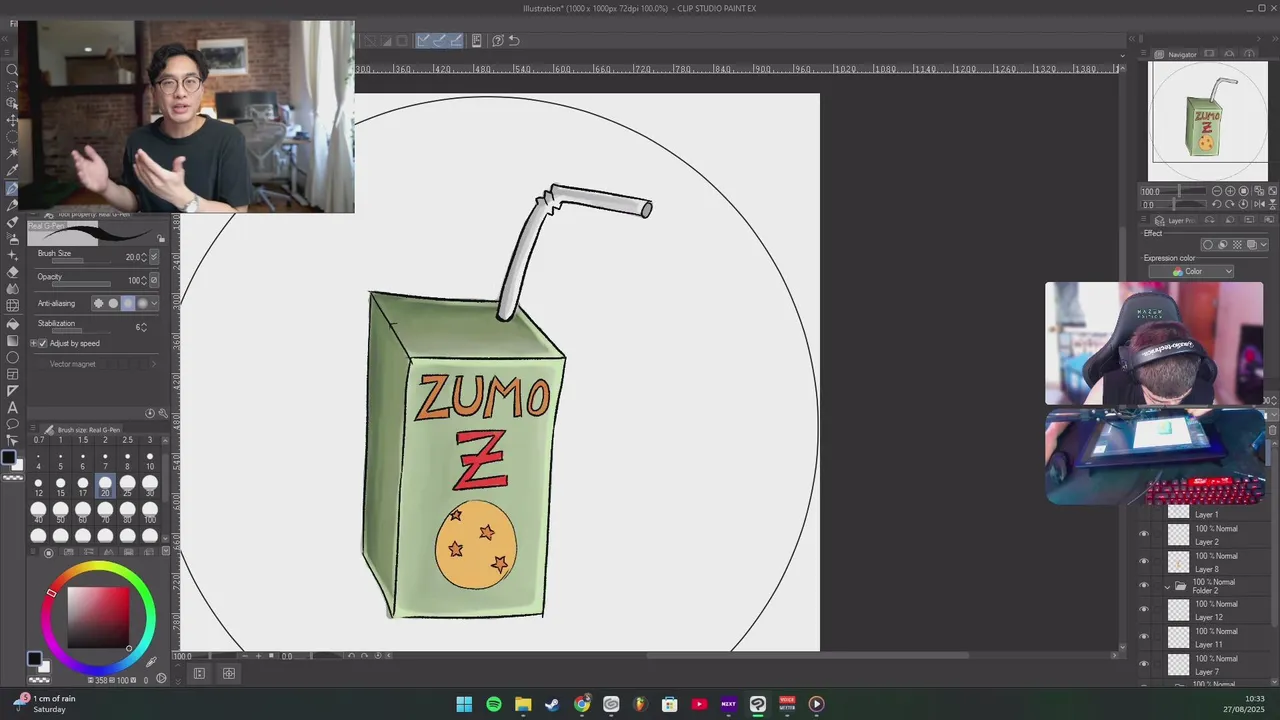Expand the Vector magnet arrow

153,364
